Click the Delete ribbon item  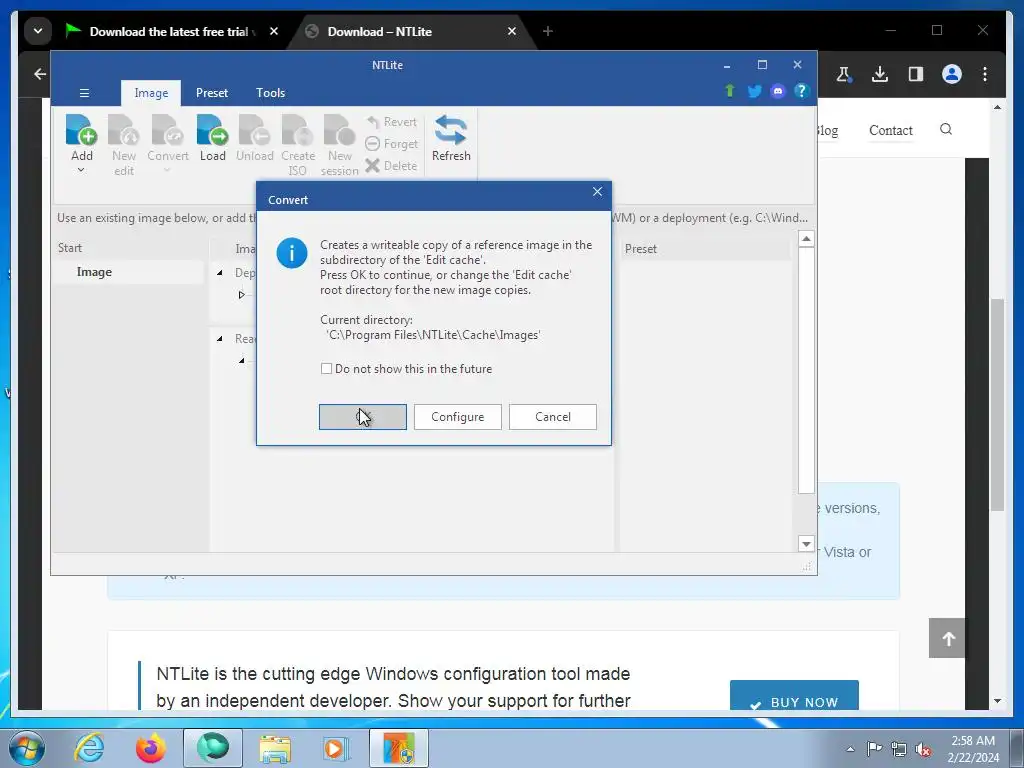391,166
